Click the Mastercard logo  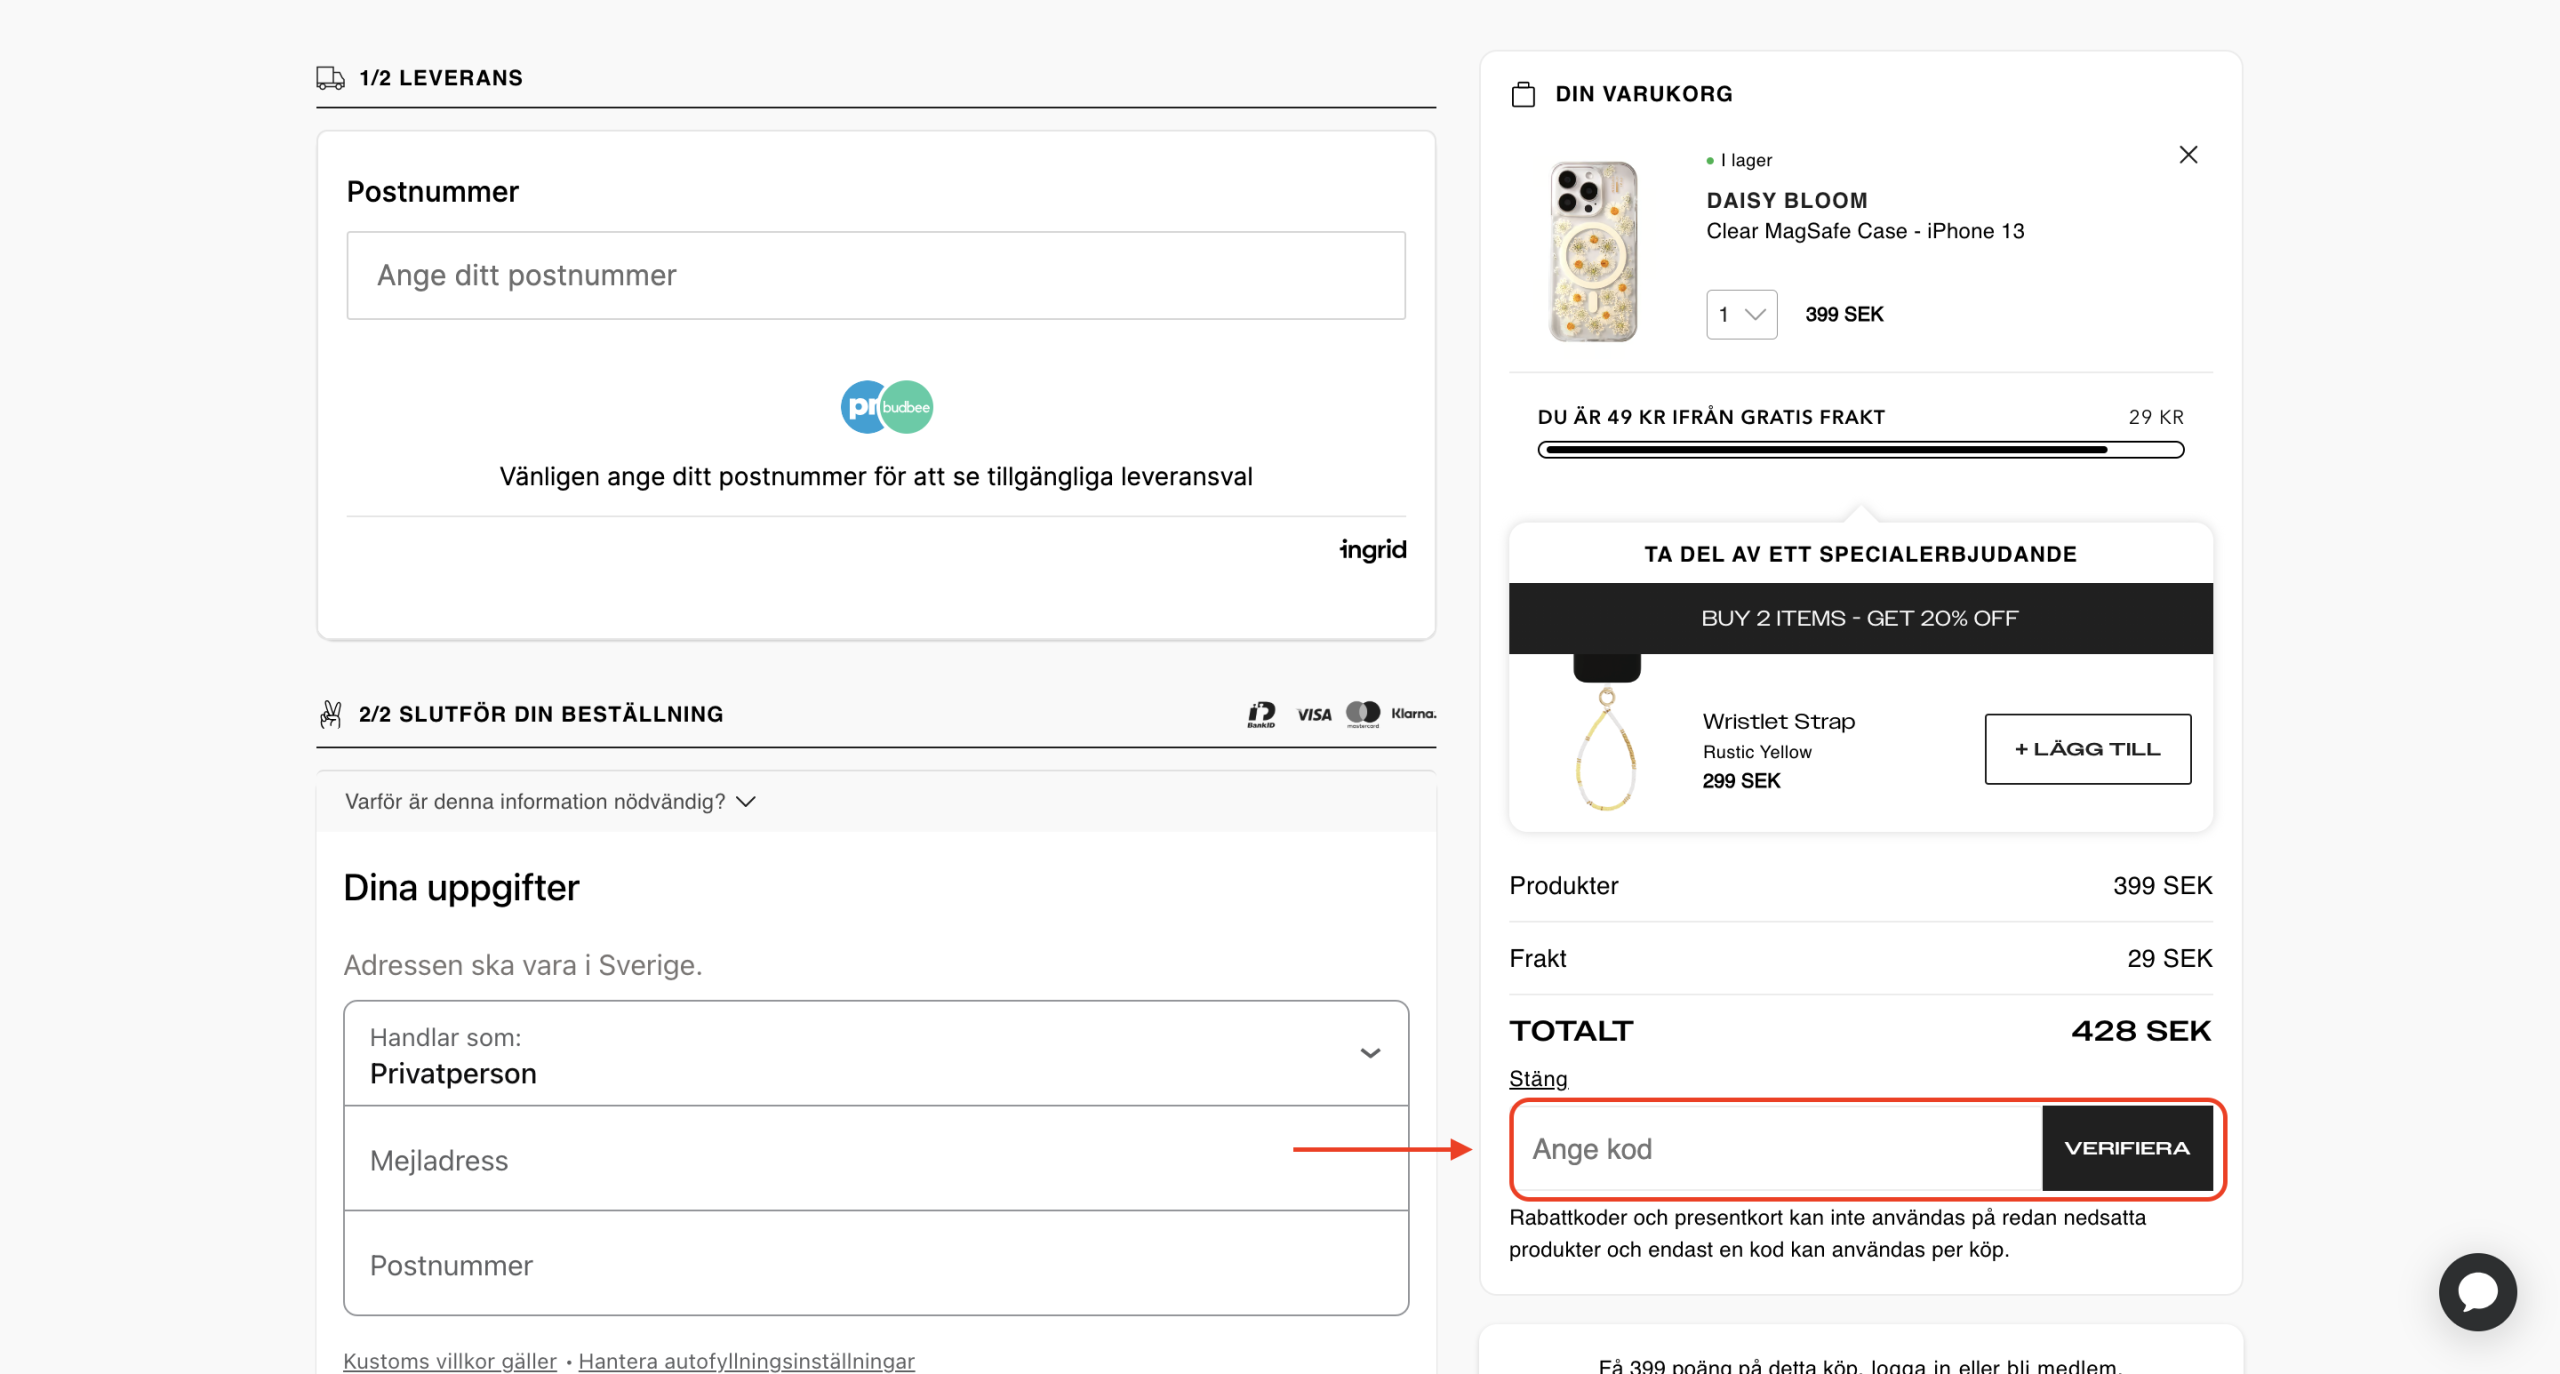[x=1362, y=714]
